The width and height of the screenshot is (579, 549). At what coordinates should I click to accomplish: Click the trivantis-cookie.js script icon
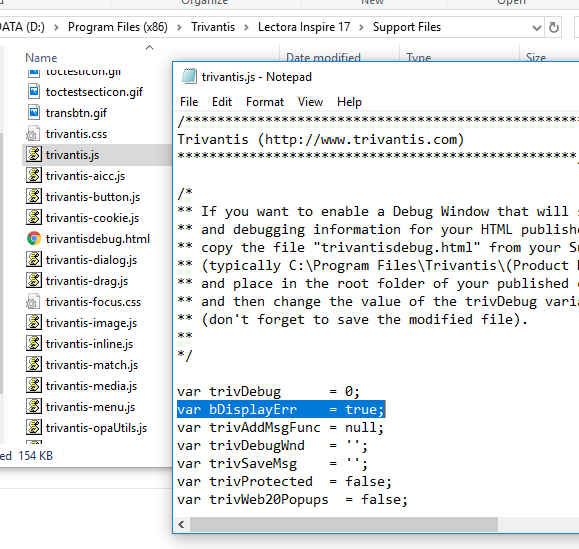(x=34, y=217)
